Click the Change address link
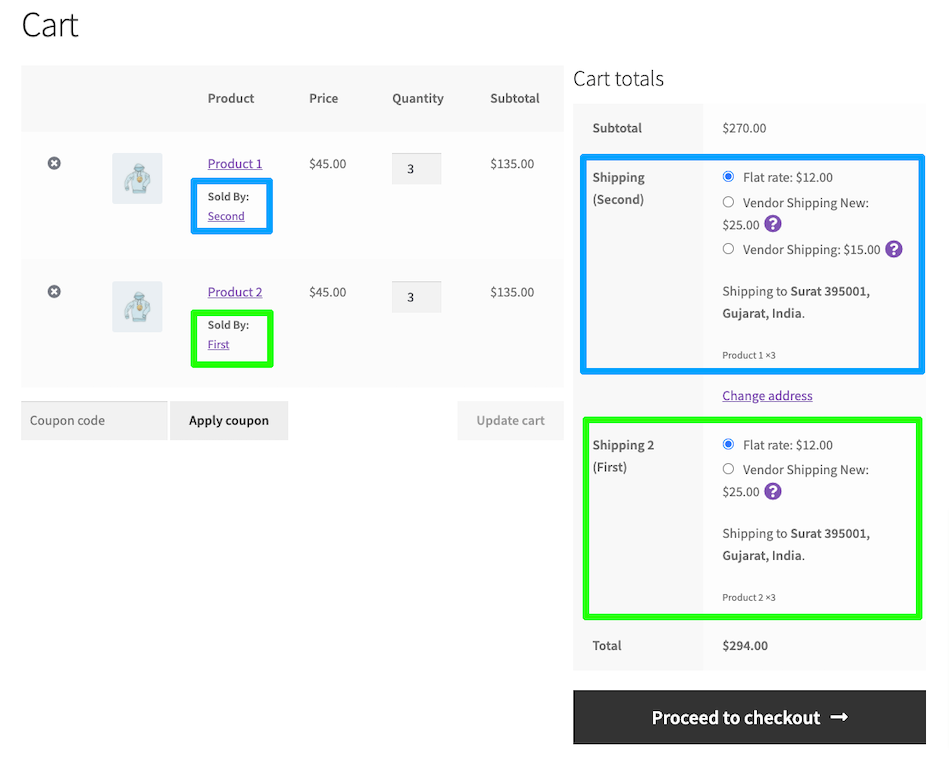The height and width of the screenshot is (764, 949). [767, 396]
